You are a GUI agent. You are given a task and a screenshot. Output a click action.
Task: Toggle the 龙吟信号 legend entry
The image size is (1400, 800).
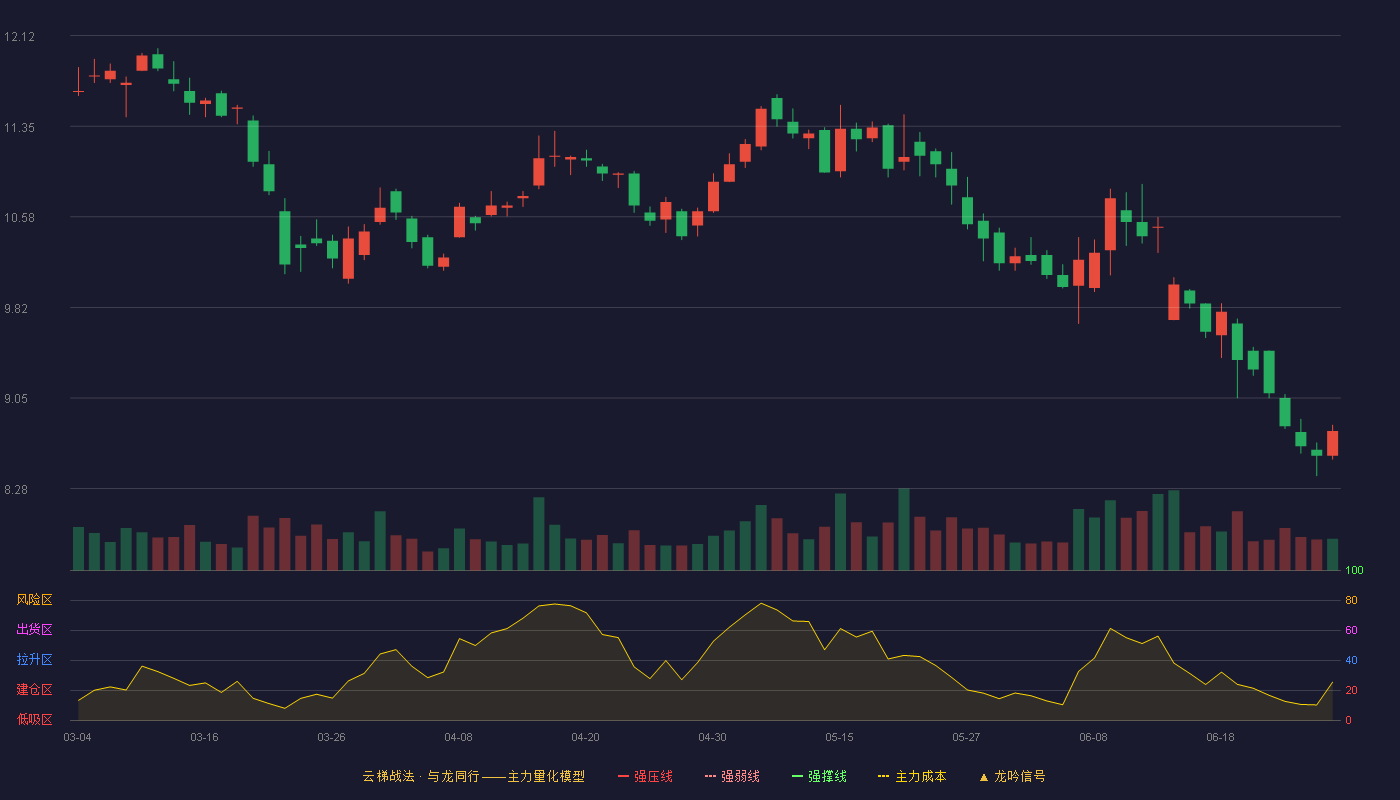pyautogui.click(x=1012, y=776)
